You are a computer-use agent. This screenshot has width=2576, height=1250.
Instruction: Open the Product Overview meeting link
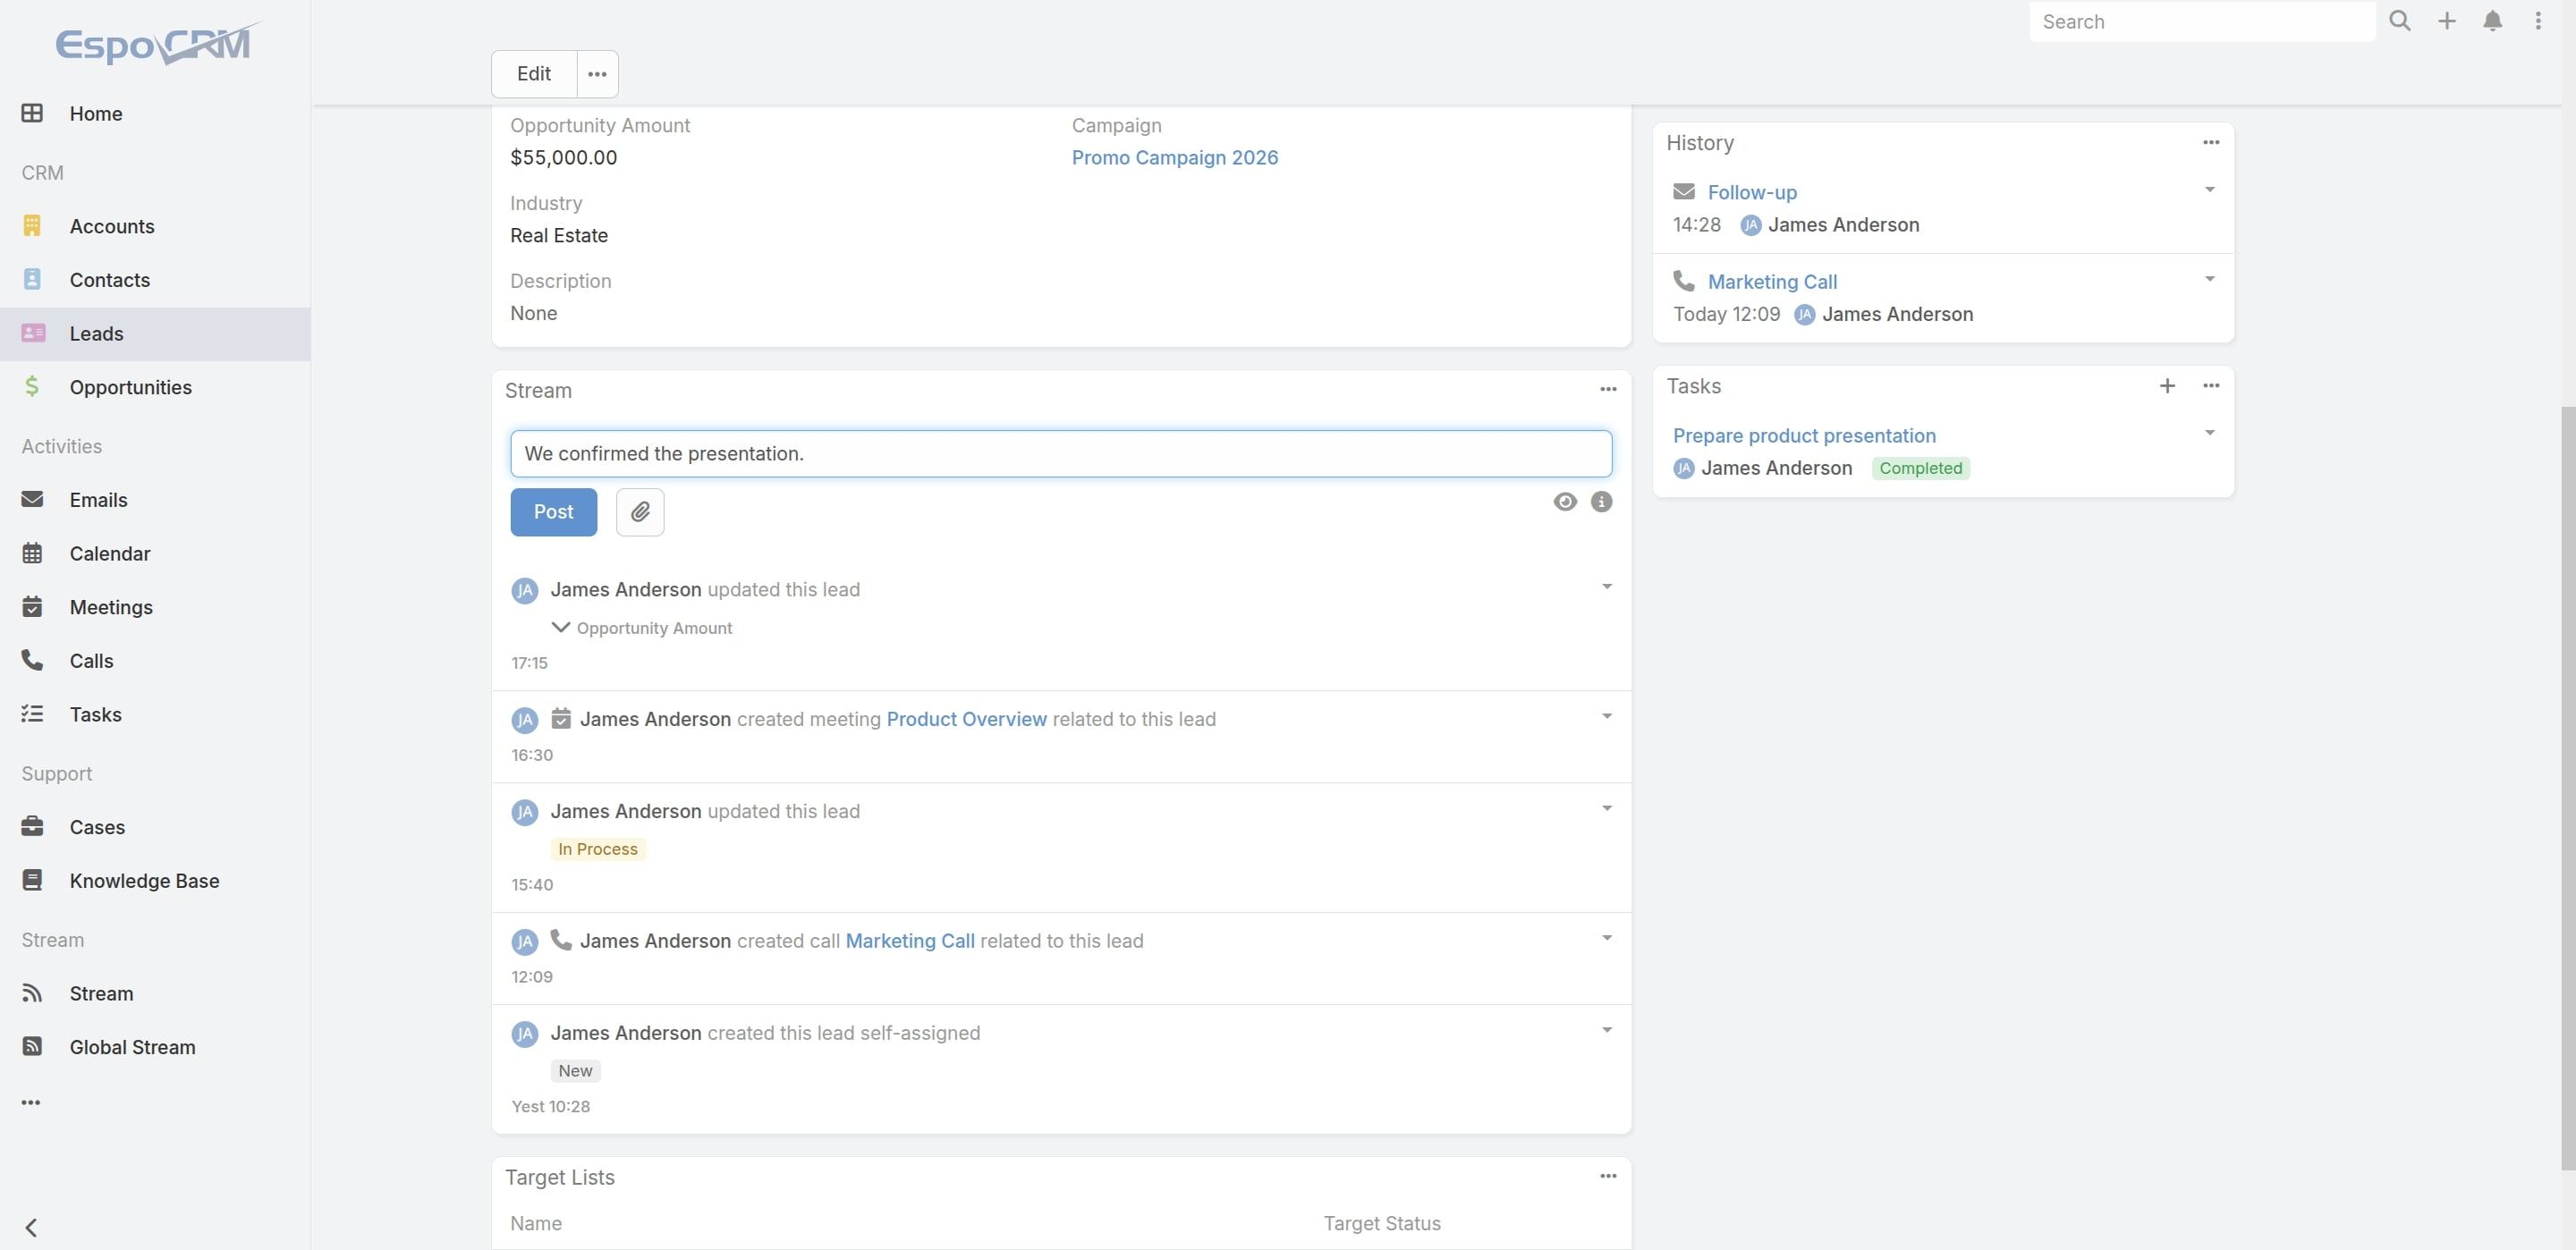(966, 720)
